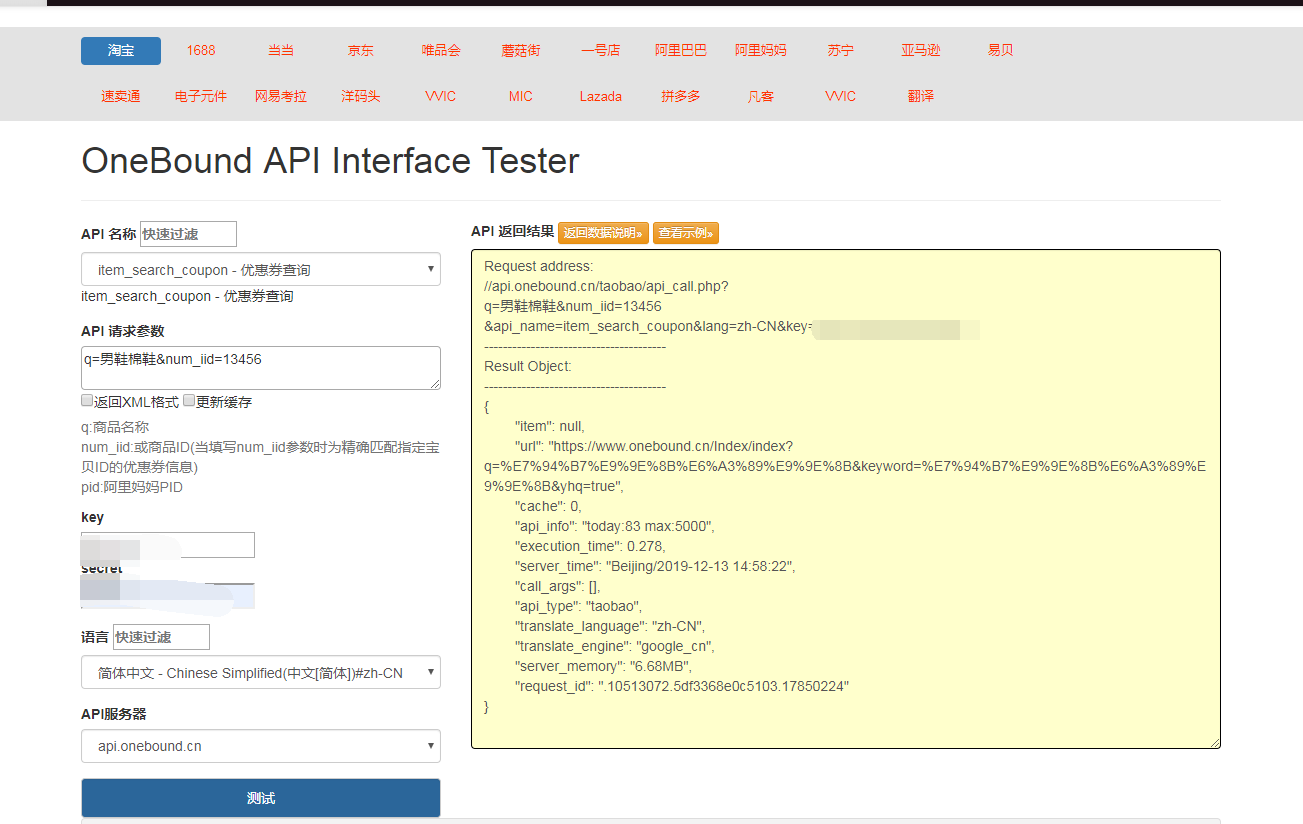Click the 测试 test button

click(x=261, y=798)
